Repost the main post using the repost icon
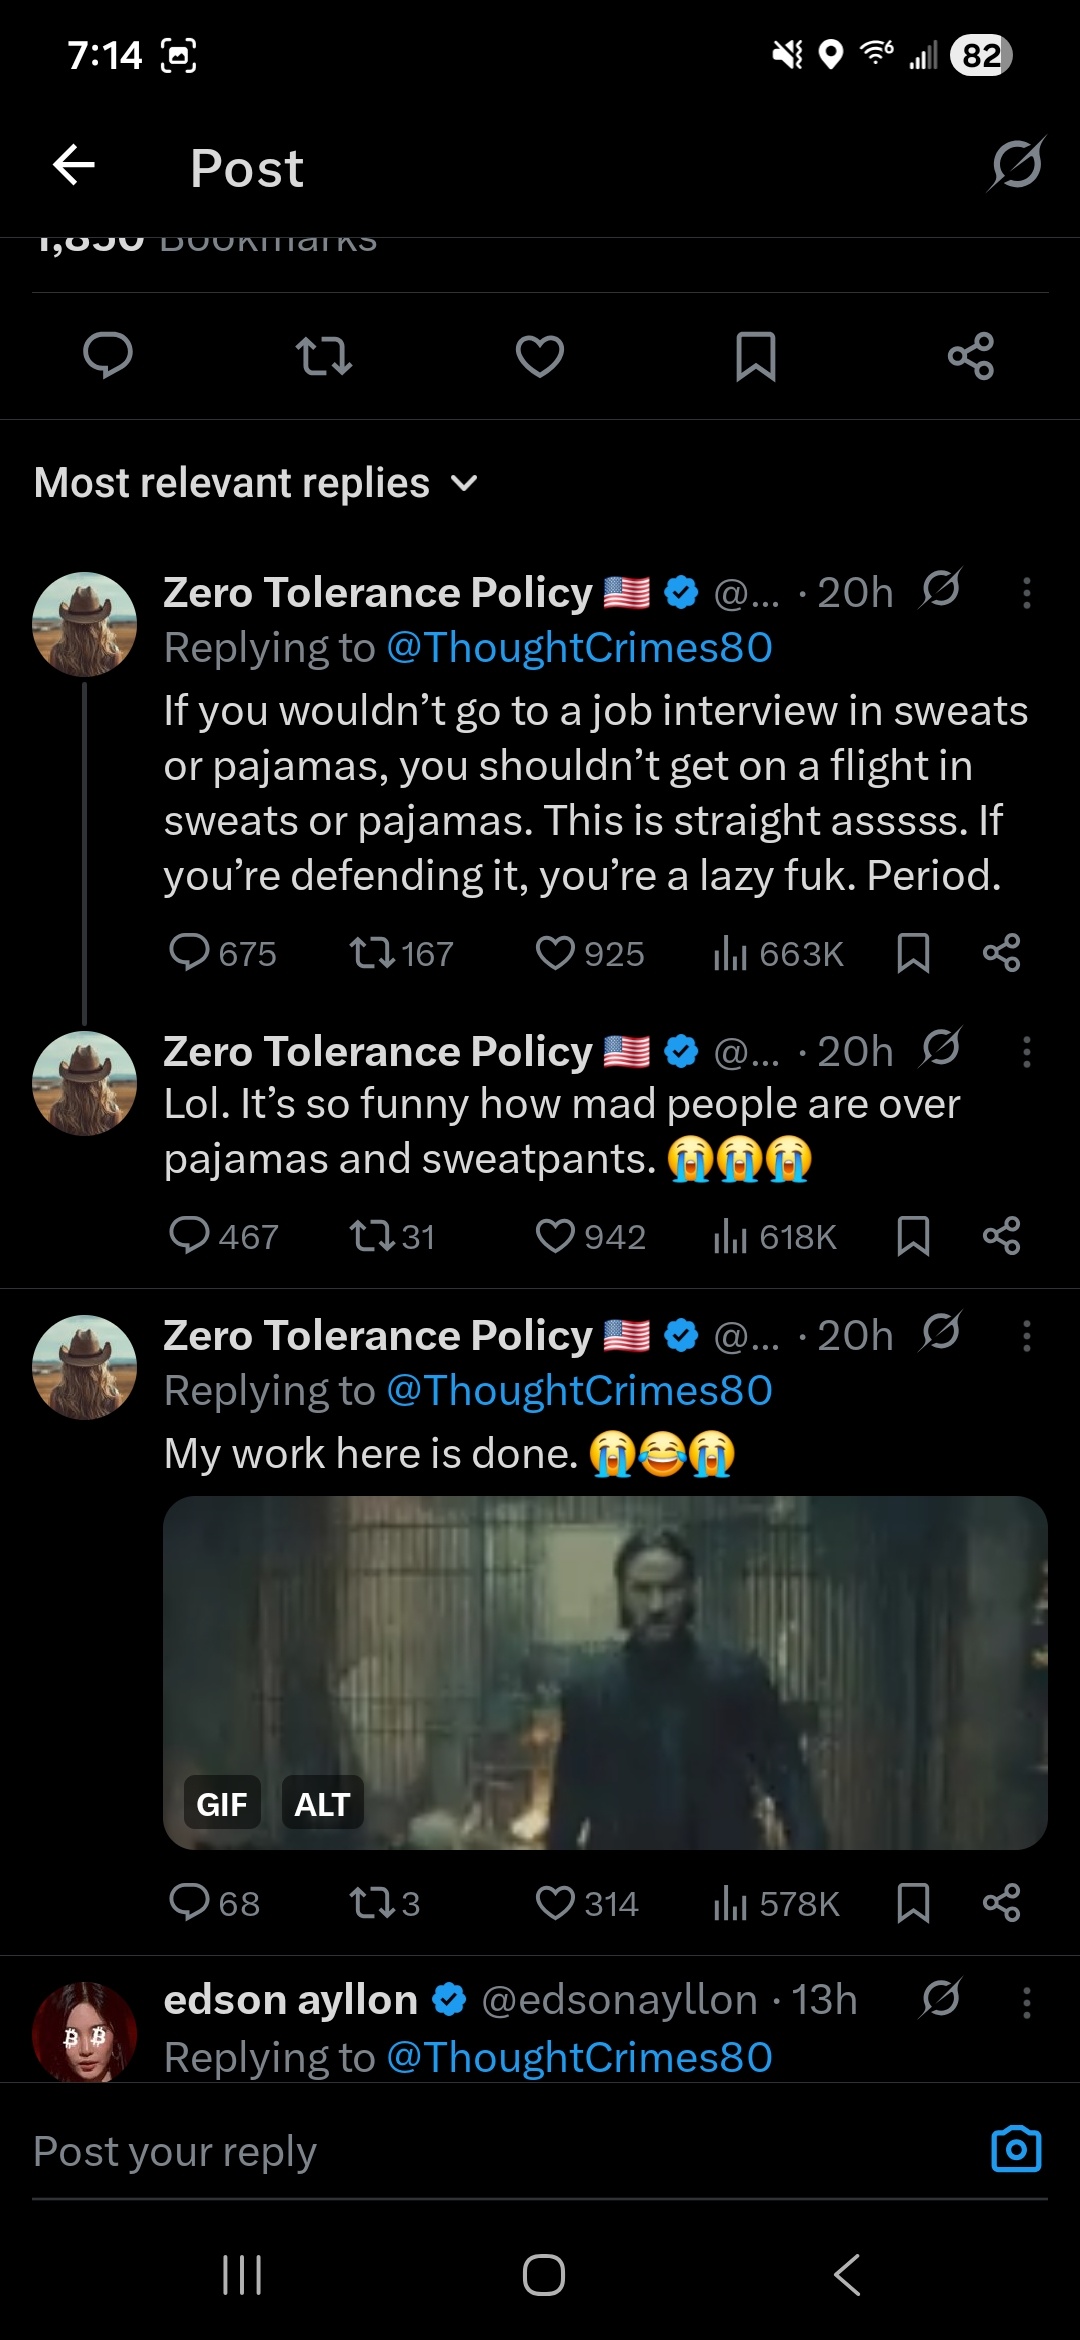The width and height of the screenshot is (1080, 2340). coord(324,356)
